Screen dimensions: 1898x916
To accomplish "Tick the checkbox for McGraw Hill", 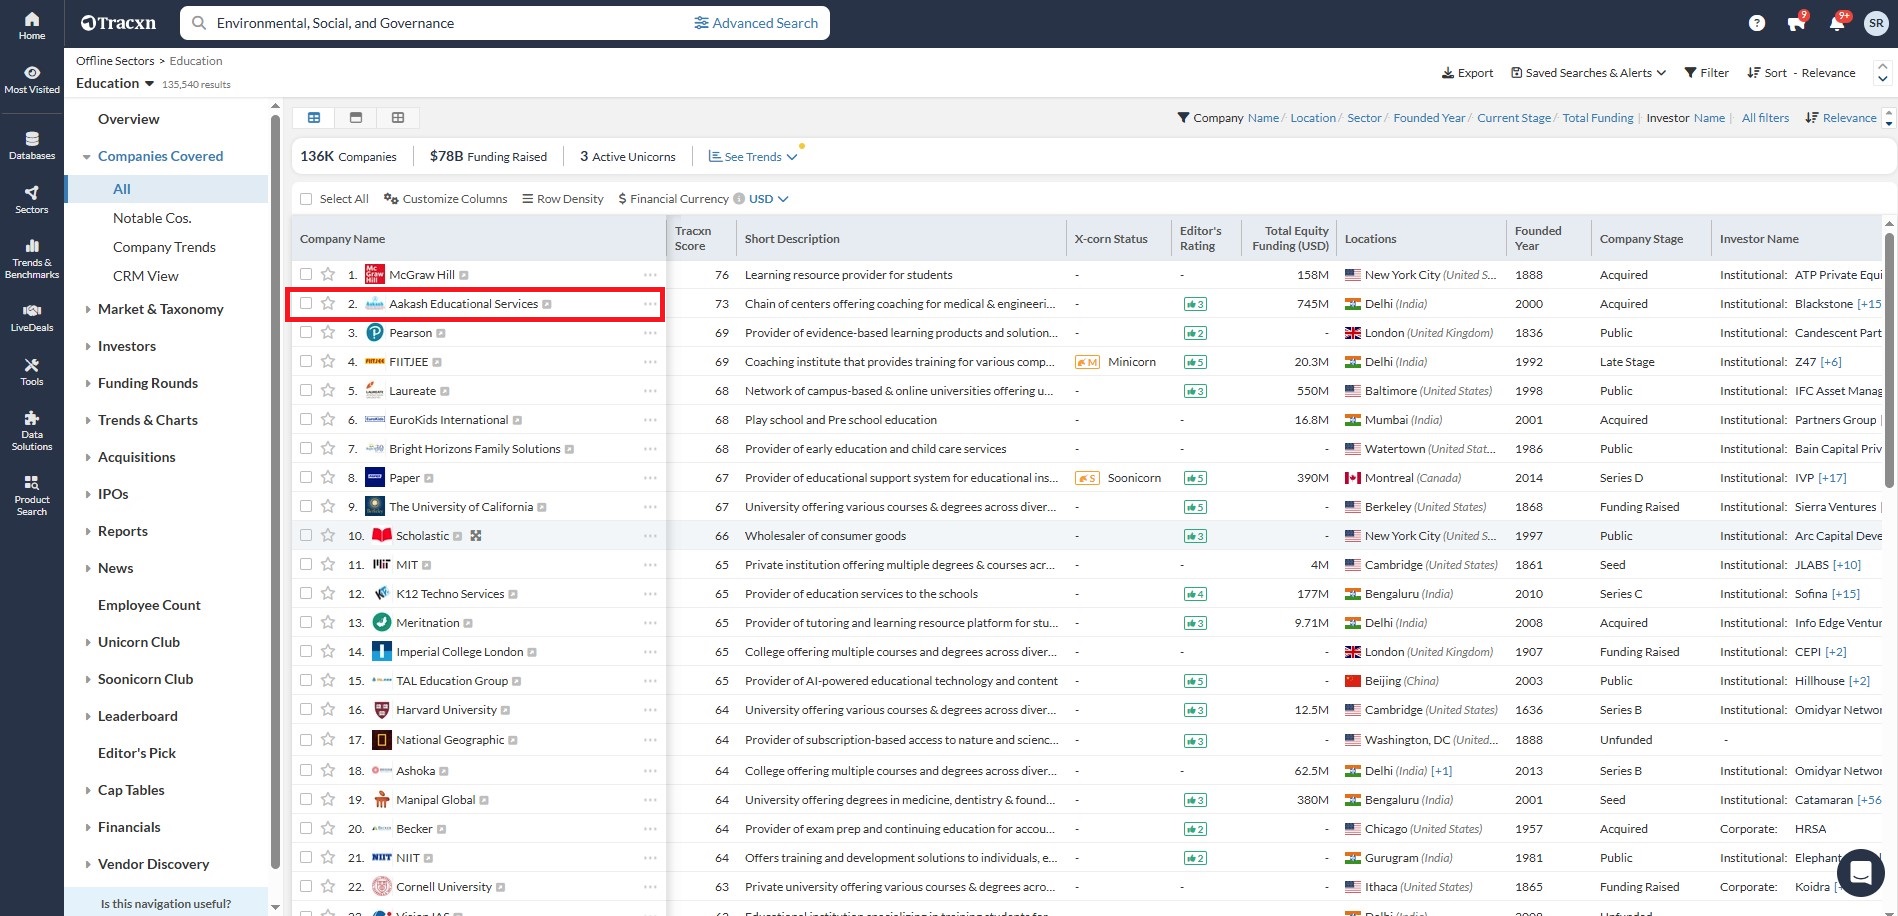I will [x=306, y=275].
